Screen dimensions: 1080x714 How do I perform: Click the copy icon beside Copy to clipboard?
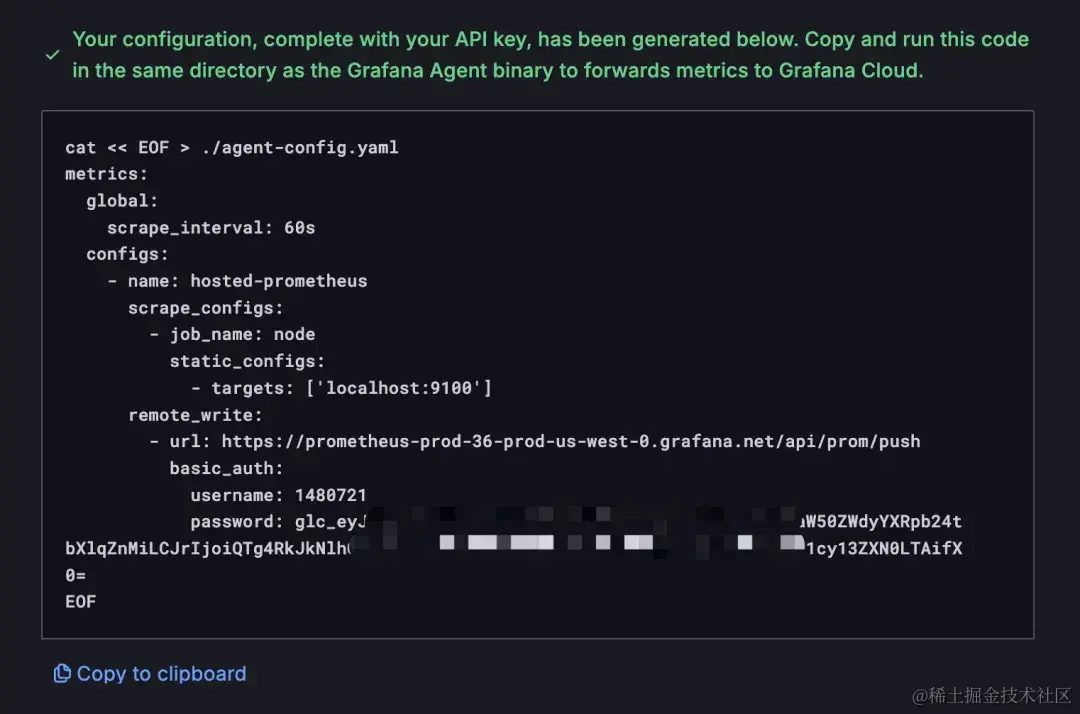(x=62, y=674)
